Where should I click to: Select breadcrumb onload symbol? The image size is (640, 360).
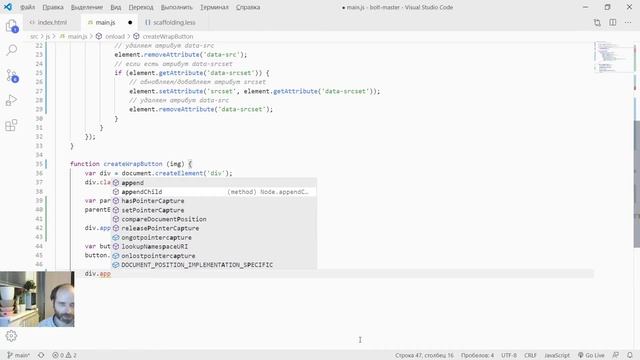110,36
